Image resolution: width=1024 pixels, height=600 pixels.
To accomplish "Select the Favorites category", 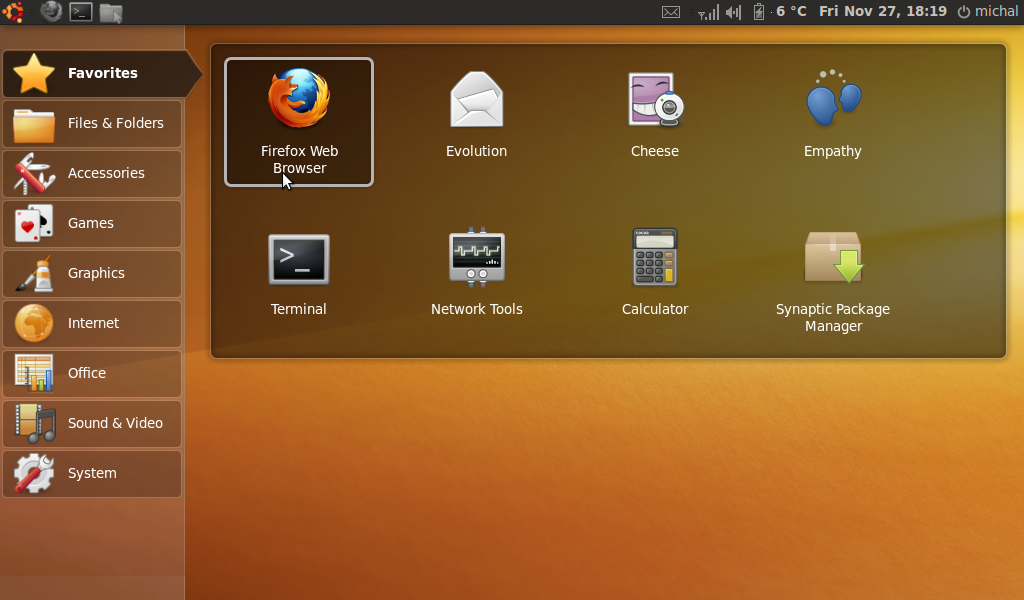I will [x=101, y=73].
